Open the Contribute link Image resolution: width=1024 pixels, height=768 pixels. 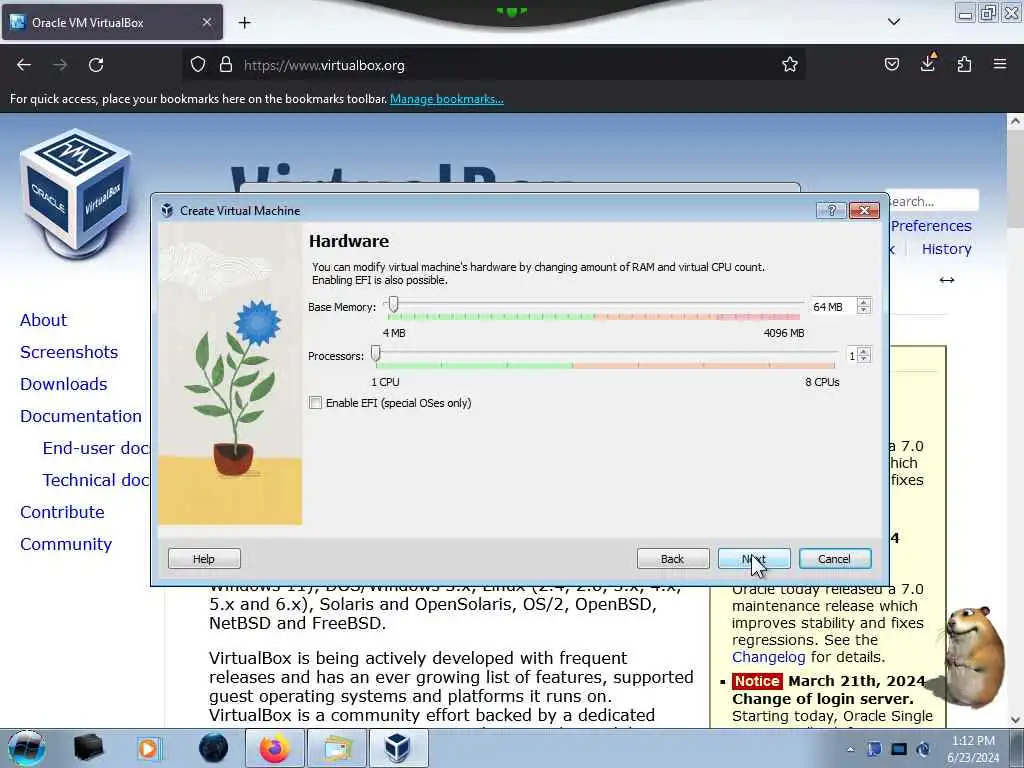tap(62, 512)
